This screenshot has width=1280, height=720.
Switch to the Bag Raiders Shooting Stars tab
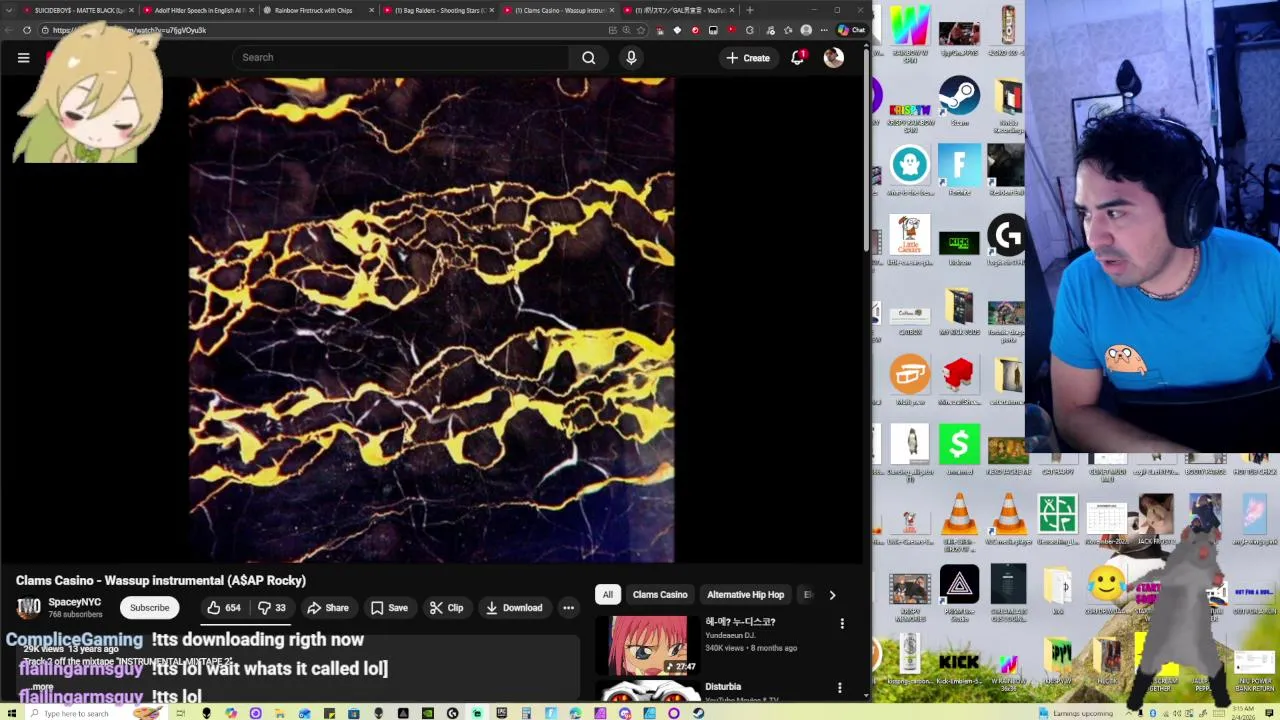[x=438, y=10]
